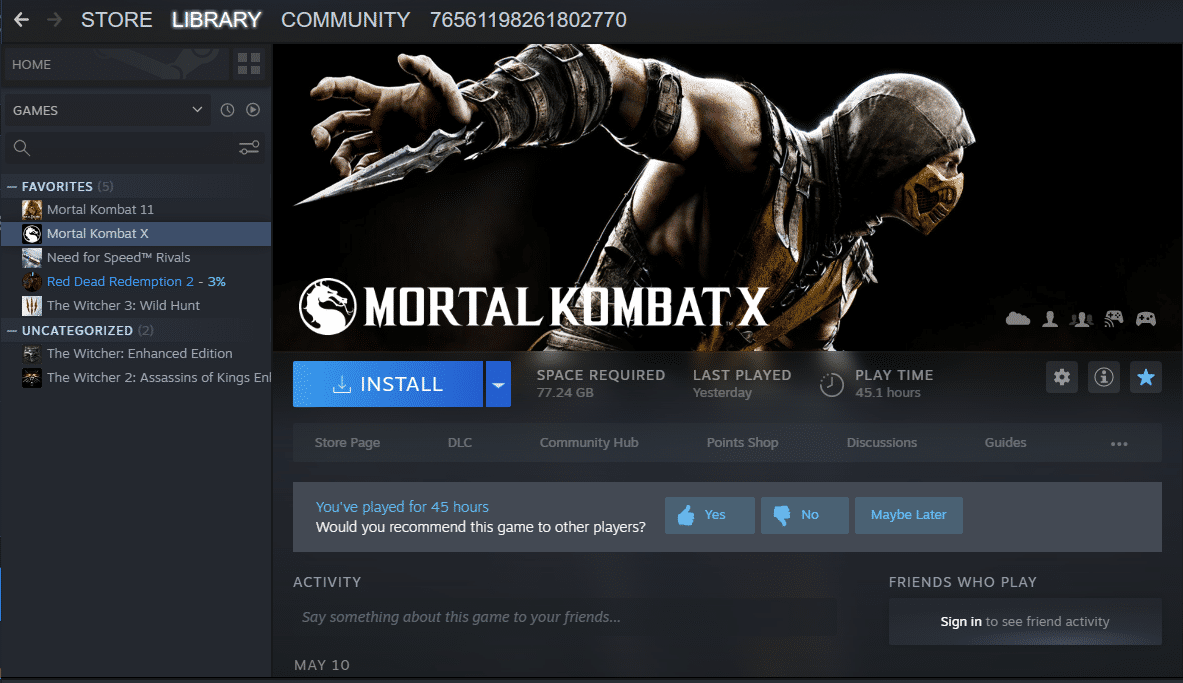
Task: Open the Community Hub tab
Action: coord(588,443)
